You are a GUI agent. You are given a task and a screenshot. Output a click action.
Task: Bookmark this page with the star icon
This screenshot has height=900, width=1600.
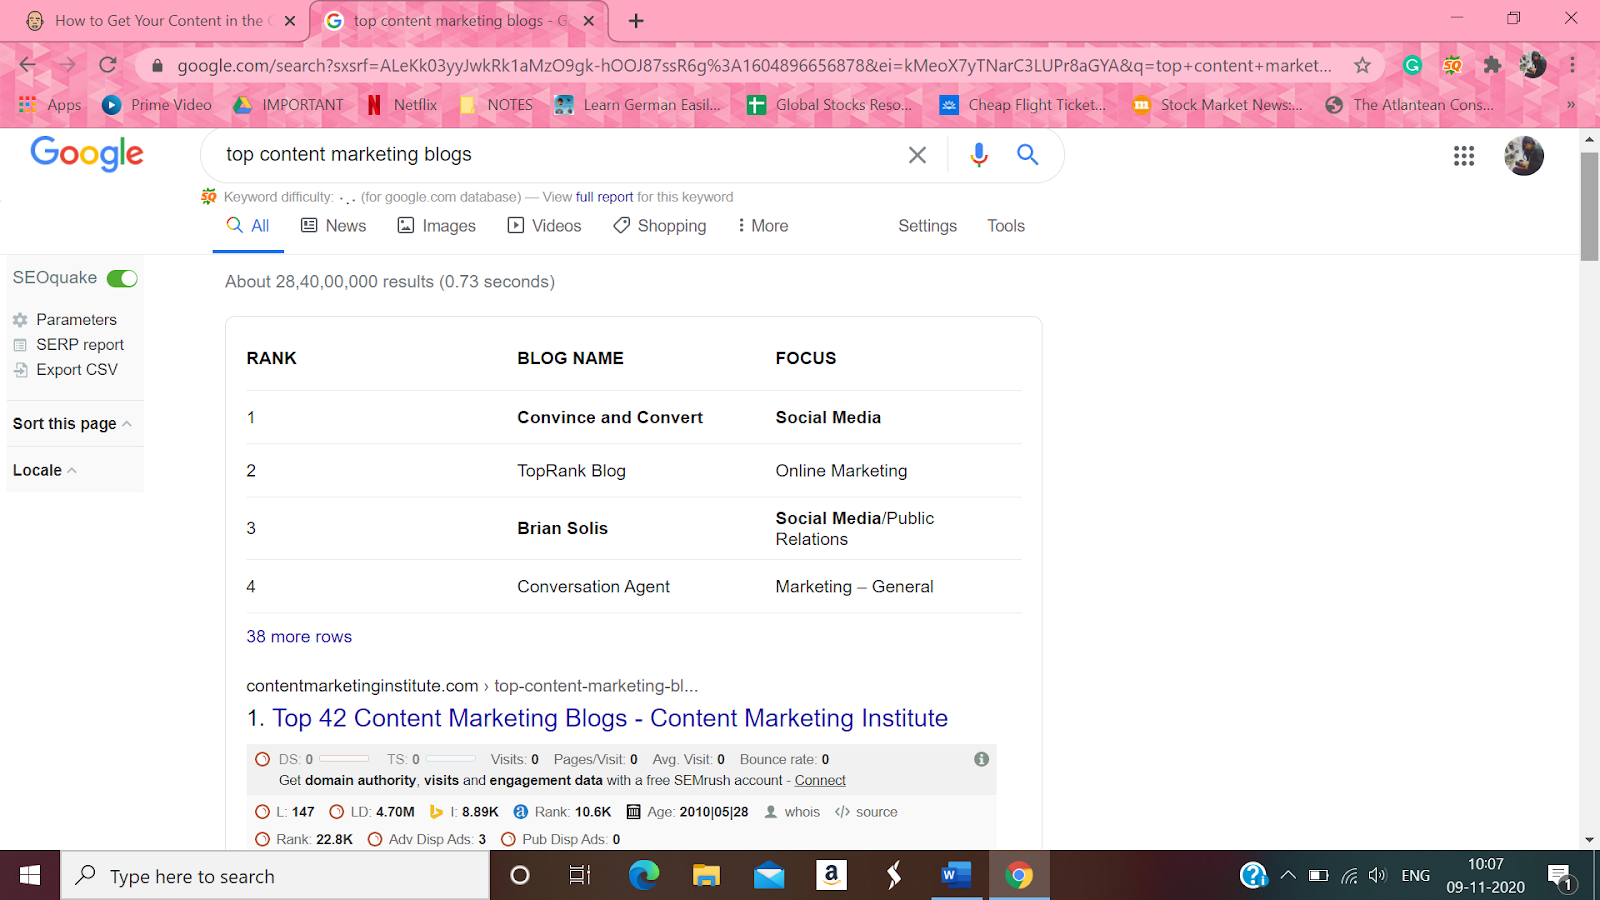click(x=1362, y=65)
